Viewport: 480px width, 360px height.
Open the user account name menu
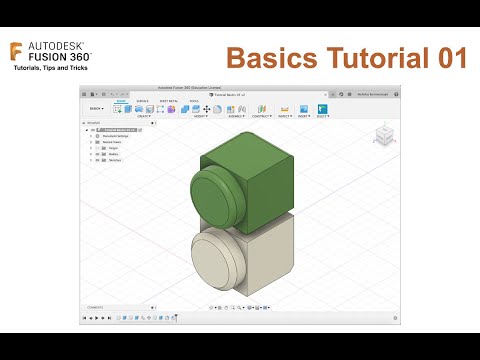click(373, 94)
